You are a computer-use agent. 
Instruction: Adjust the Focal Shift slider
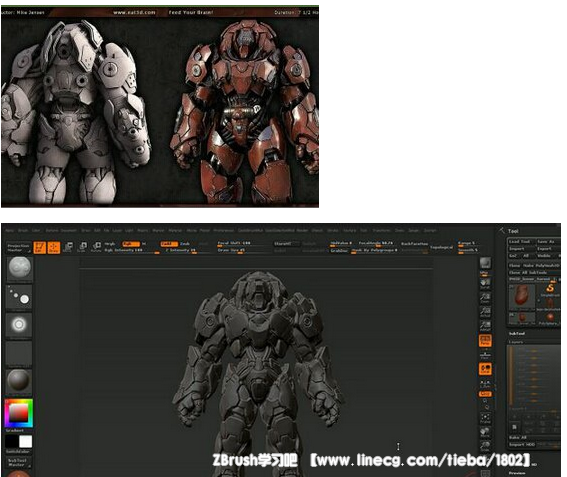(x=241, y=243)
